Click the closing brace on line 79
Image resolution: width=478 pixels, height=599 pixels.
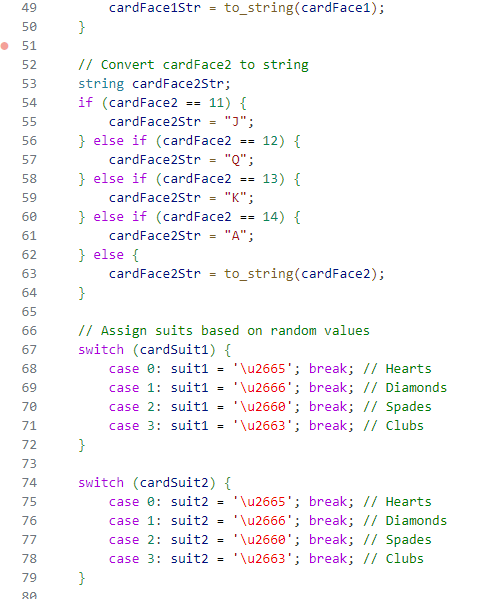[82, 578]
